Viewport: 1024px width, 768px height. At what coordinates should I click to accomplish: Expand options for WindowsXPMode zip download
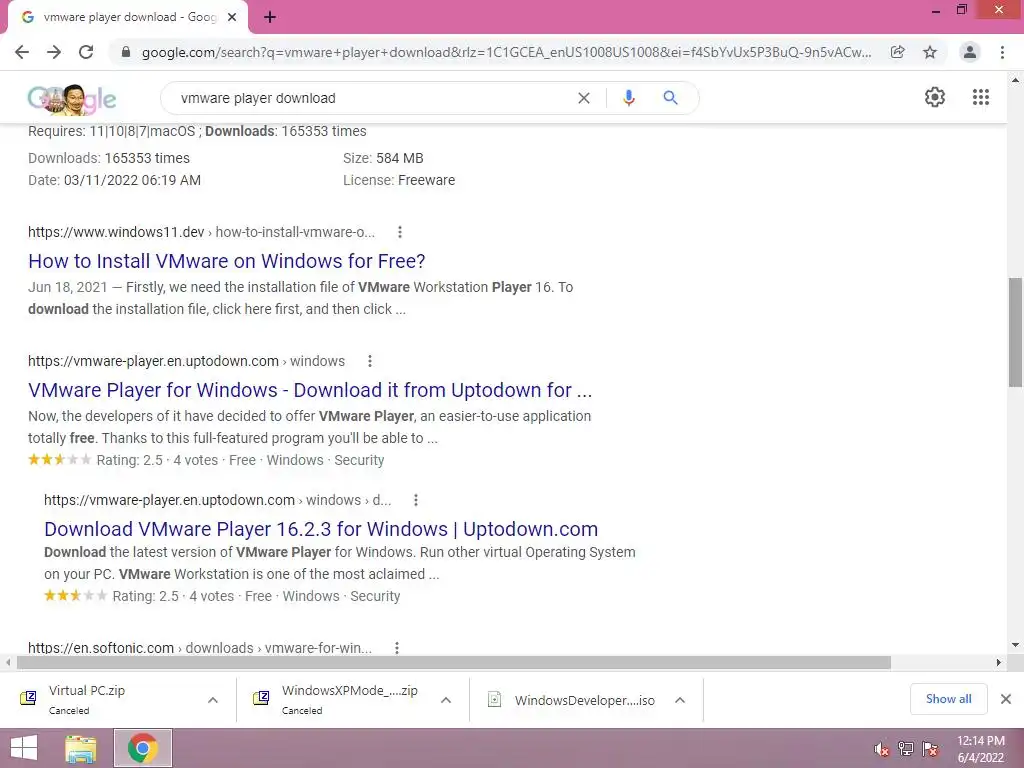point(446,700)
